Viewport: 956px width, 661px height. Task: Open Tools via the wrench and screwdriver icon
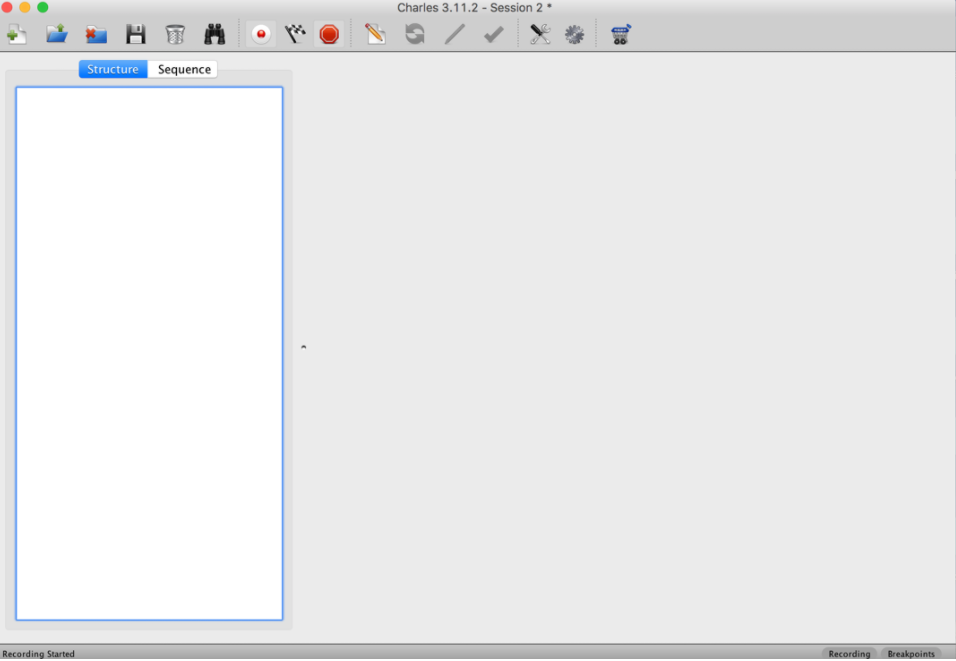[540, 35]
